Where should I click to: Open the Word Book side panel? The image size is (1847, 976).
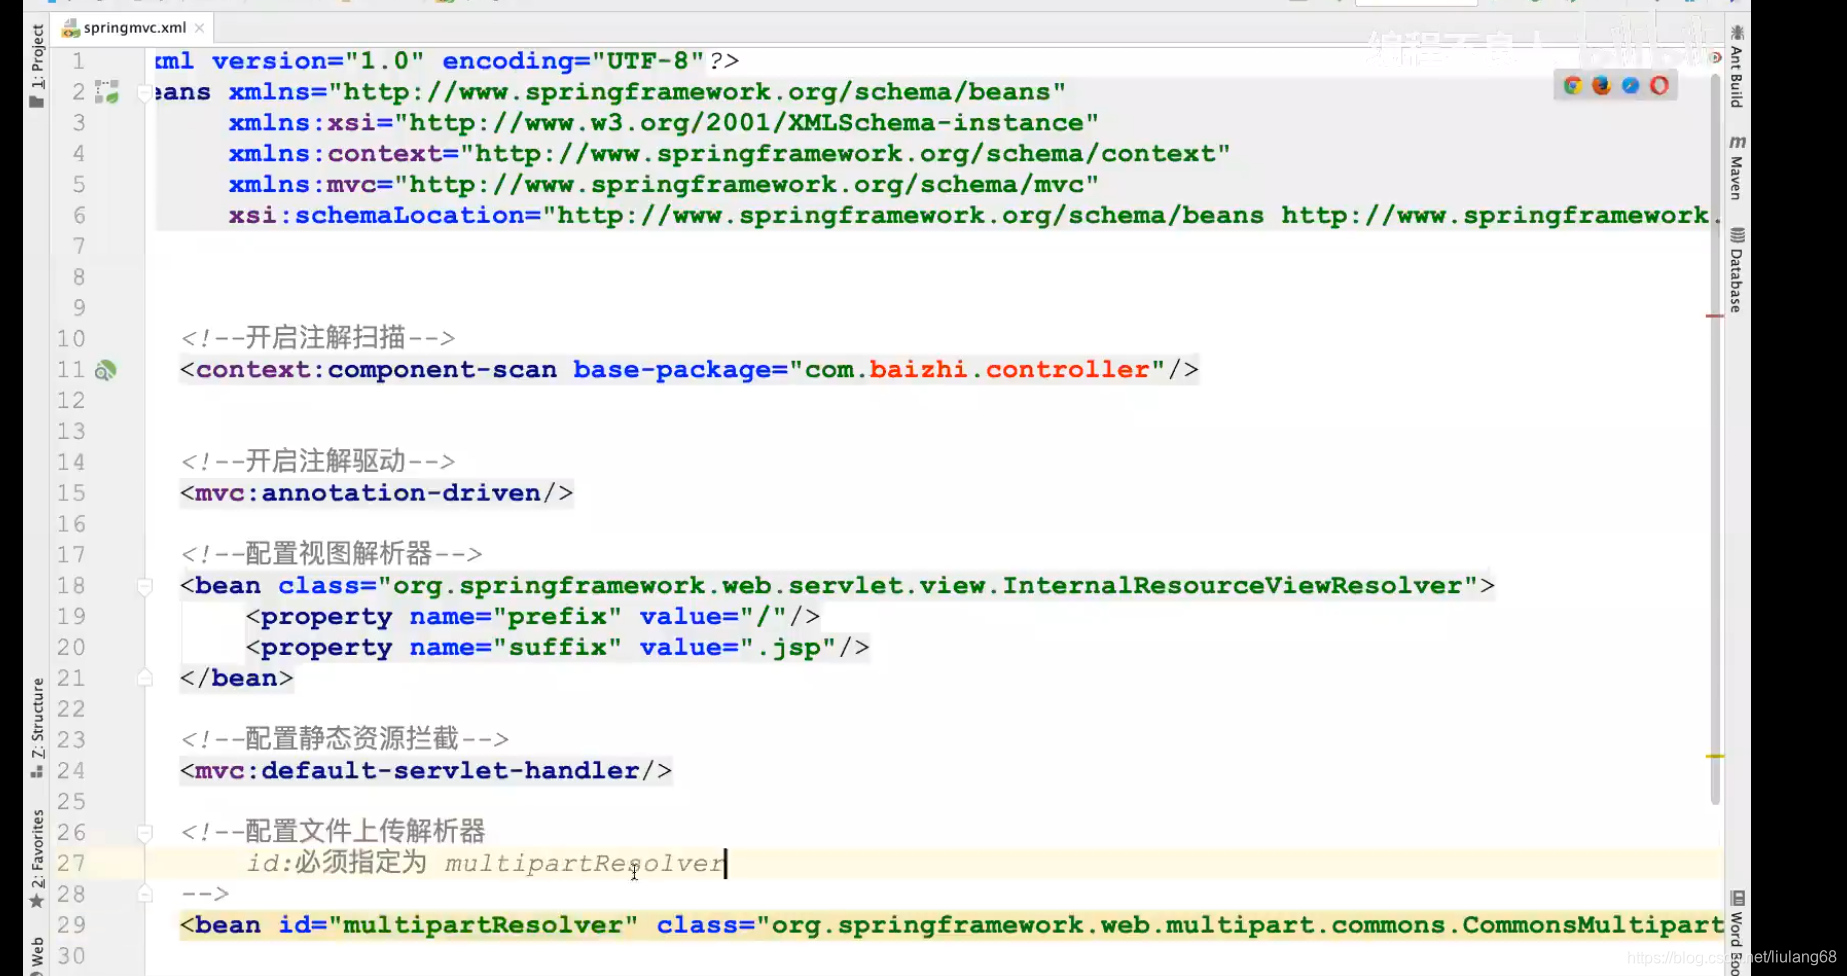pos(1737,932)
